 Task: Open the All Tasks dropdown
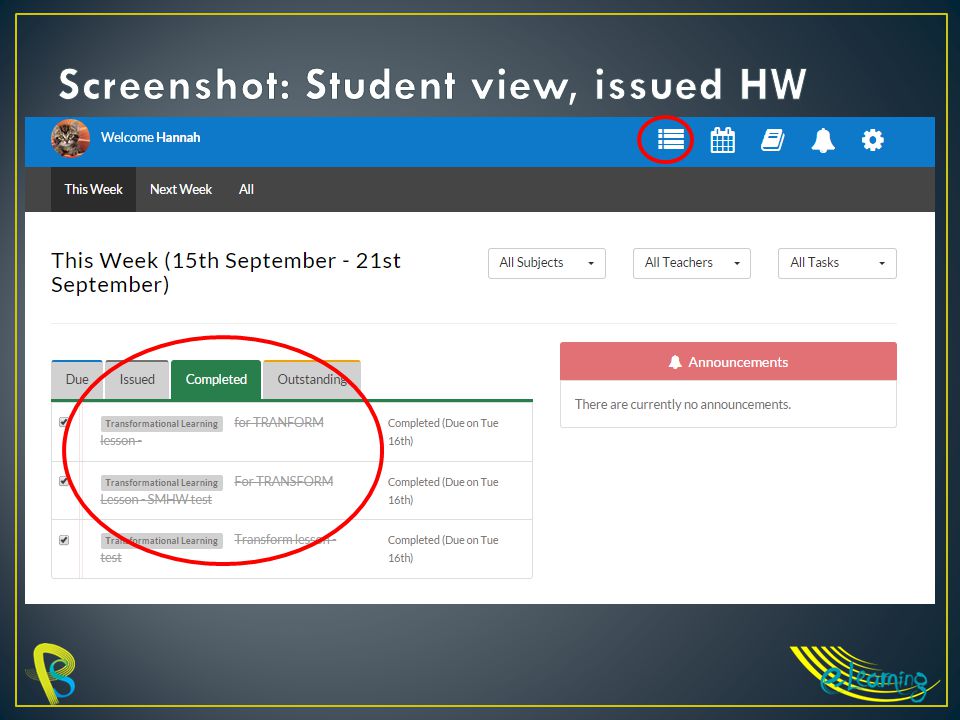tap(837, 263)
